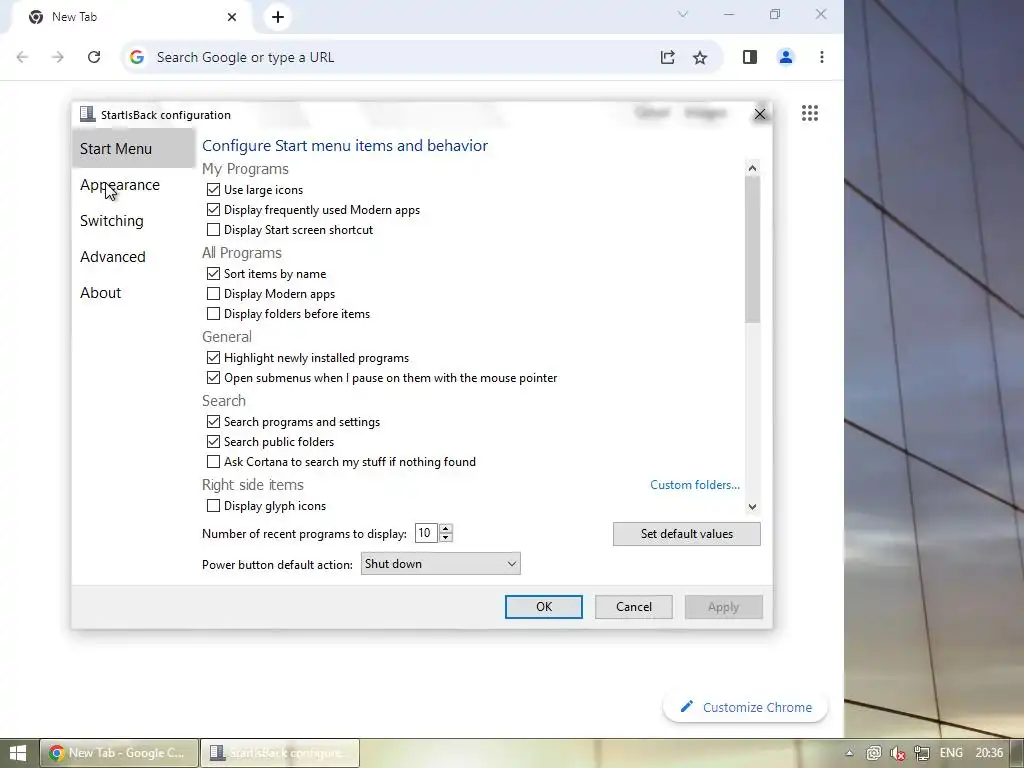The height and width of the screenshot is (768, 1024).
Task: Enable Display Modern apps checkbox
Action: pyautogui.click(x=214, y=294)
